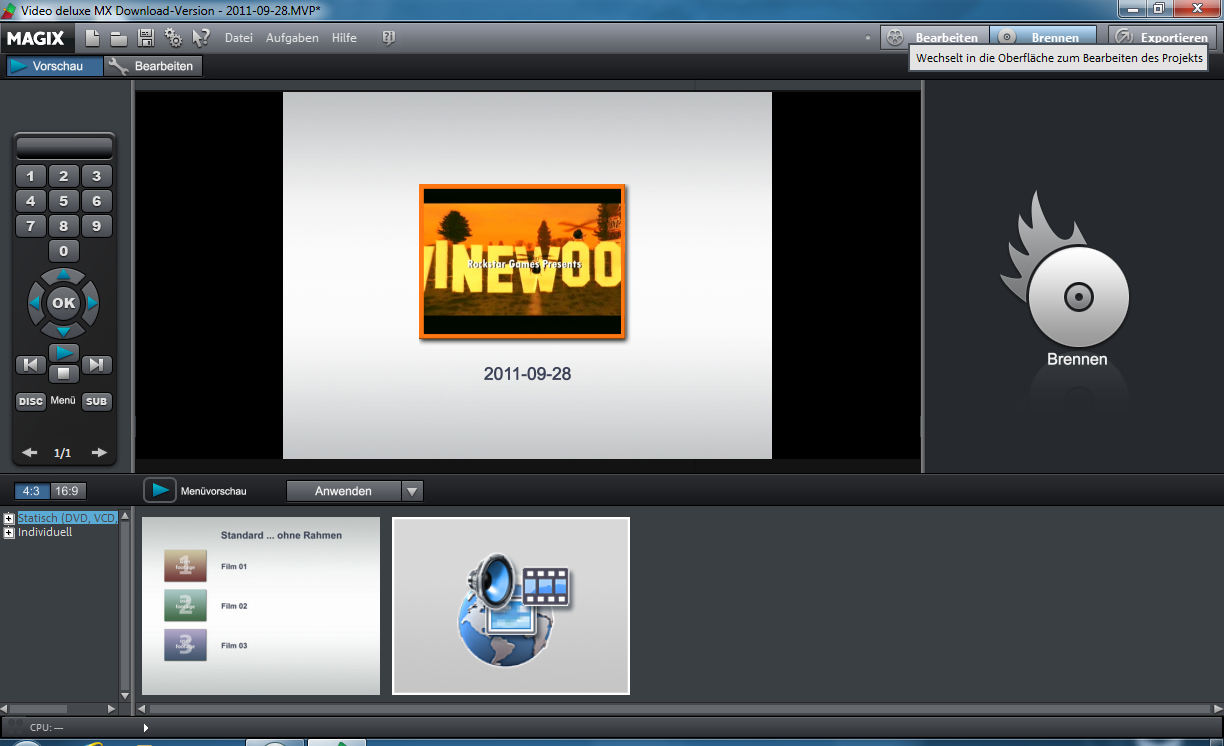The width and height of the screenshot is (1224, 746).
Task: Click the DISC button on the remote
Action: [31, 401]
